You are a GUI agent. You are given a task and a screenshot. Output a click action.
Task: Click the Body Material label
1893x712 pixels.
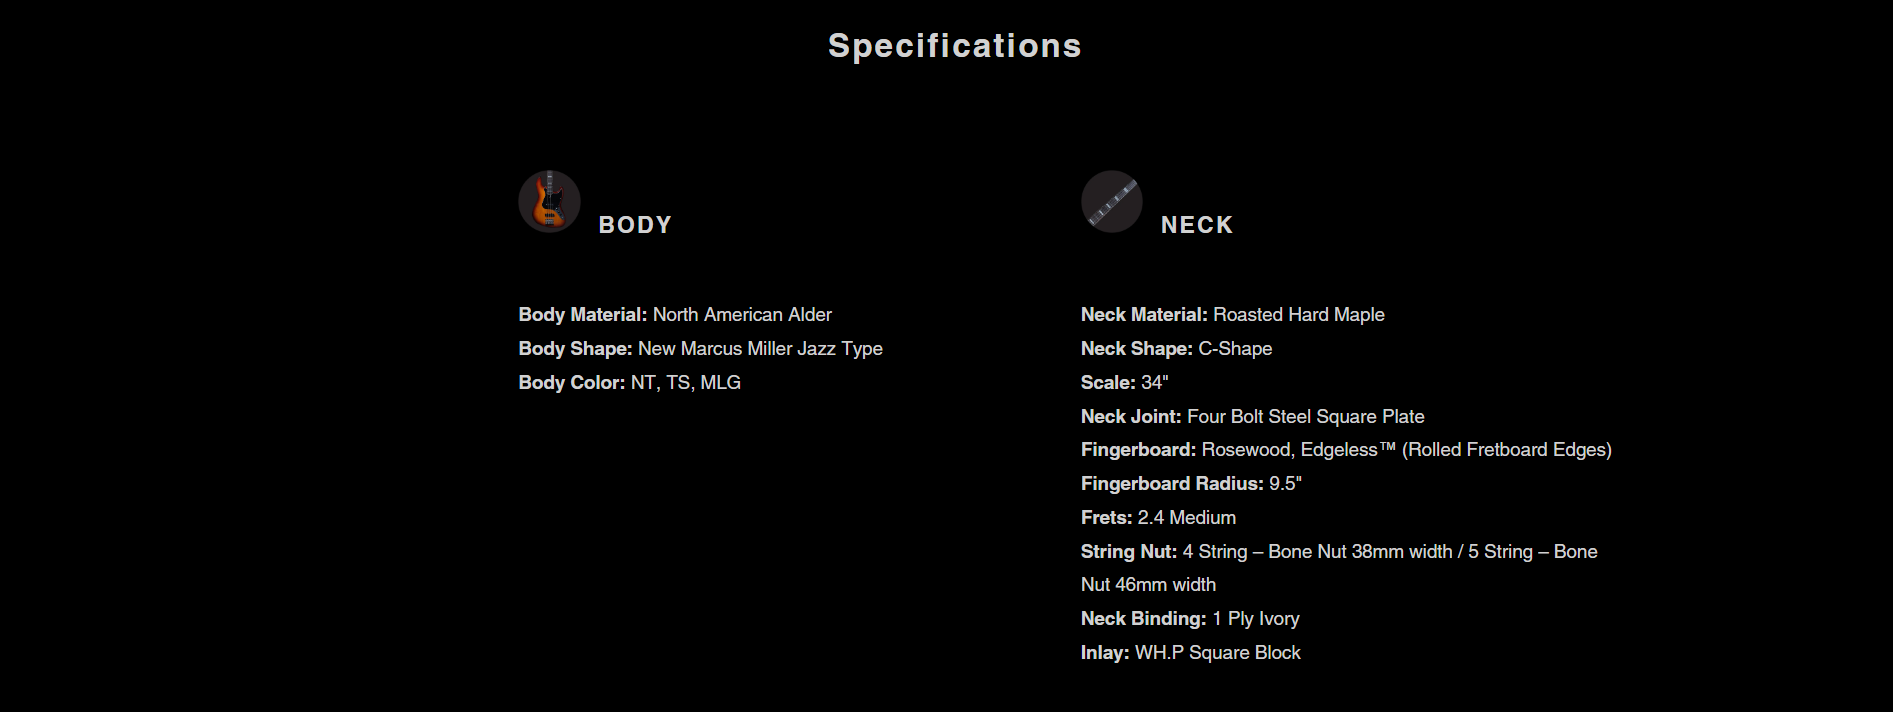[582, 315]
